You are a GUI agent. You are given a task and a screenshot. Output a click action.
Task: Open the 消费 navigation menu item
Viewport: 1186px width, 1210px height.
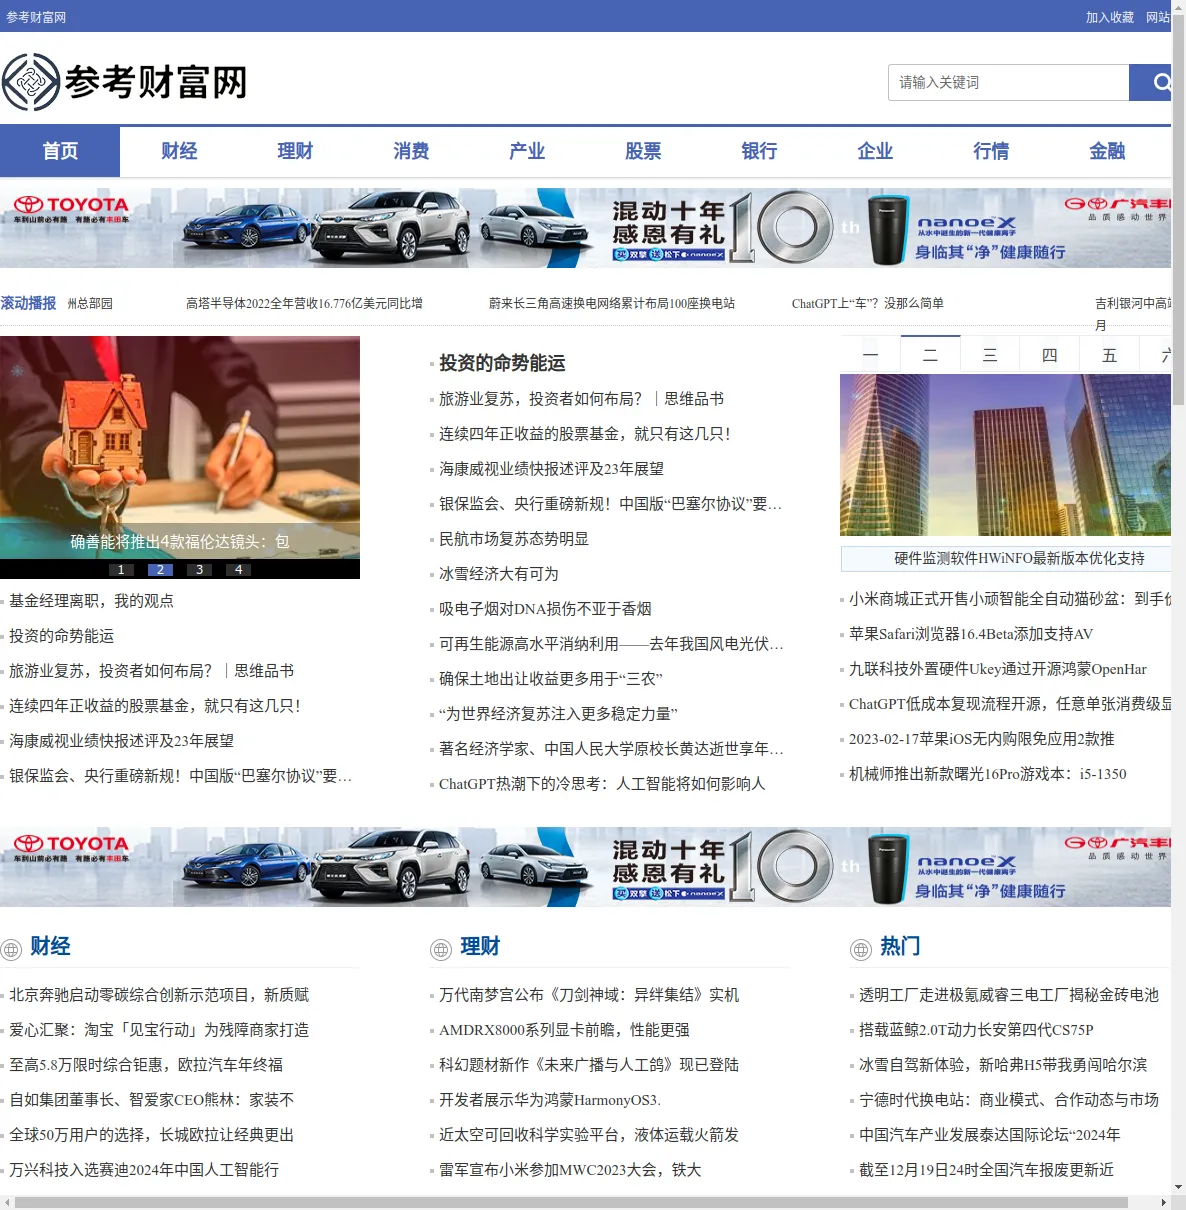pos(411,151)
